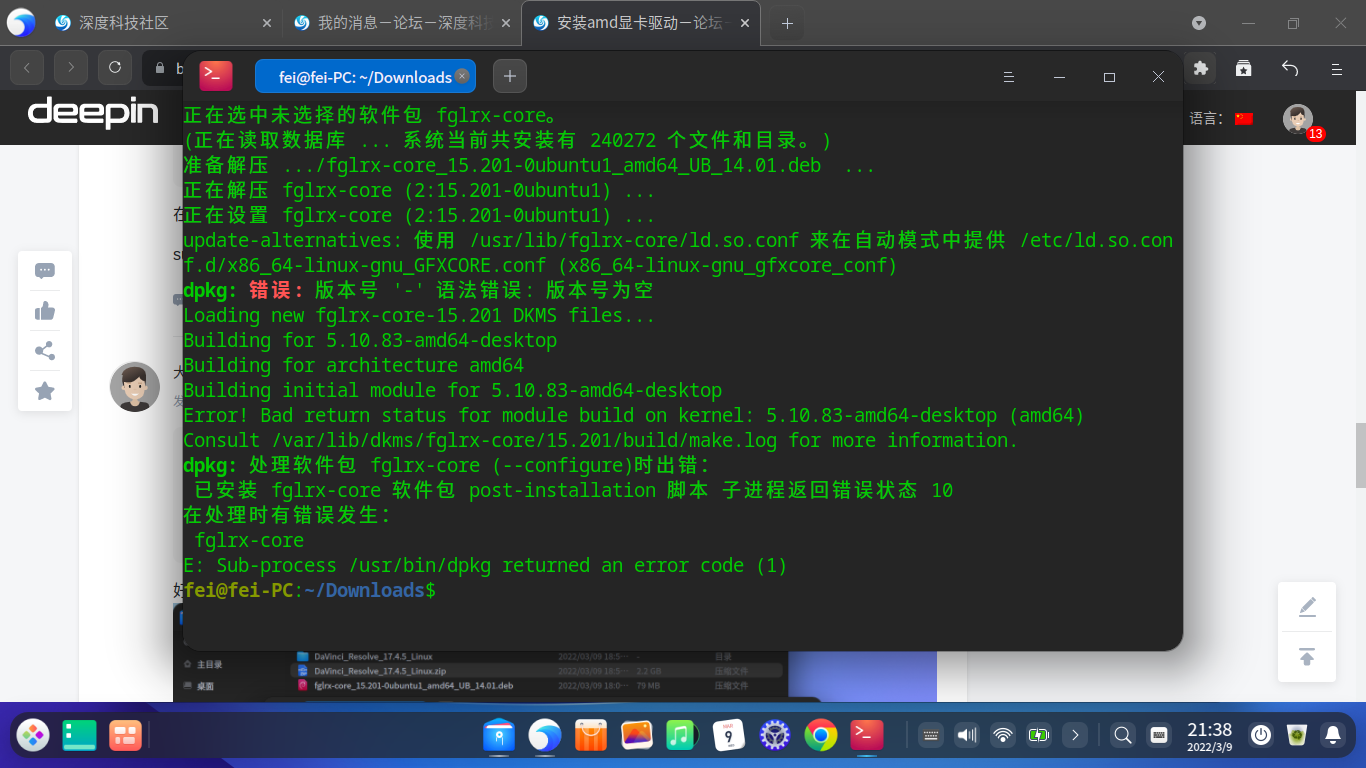Reload the current webpage
The width and height of the screenshot is (1366, 768).
(114, 68)
